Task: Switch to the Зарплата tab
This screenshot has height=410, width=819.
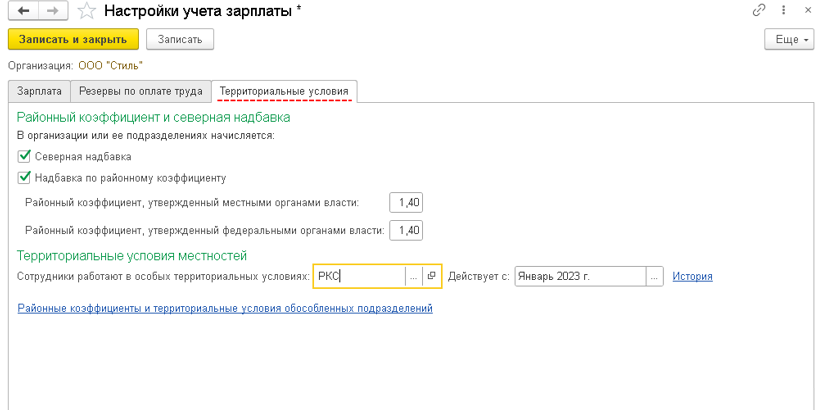Action: click(x=39, y=92)
